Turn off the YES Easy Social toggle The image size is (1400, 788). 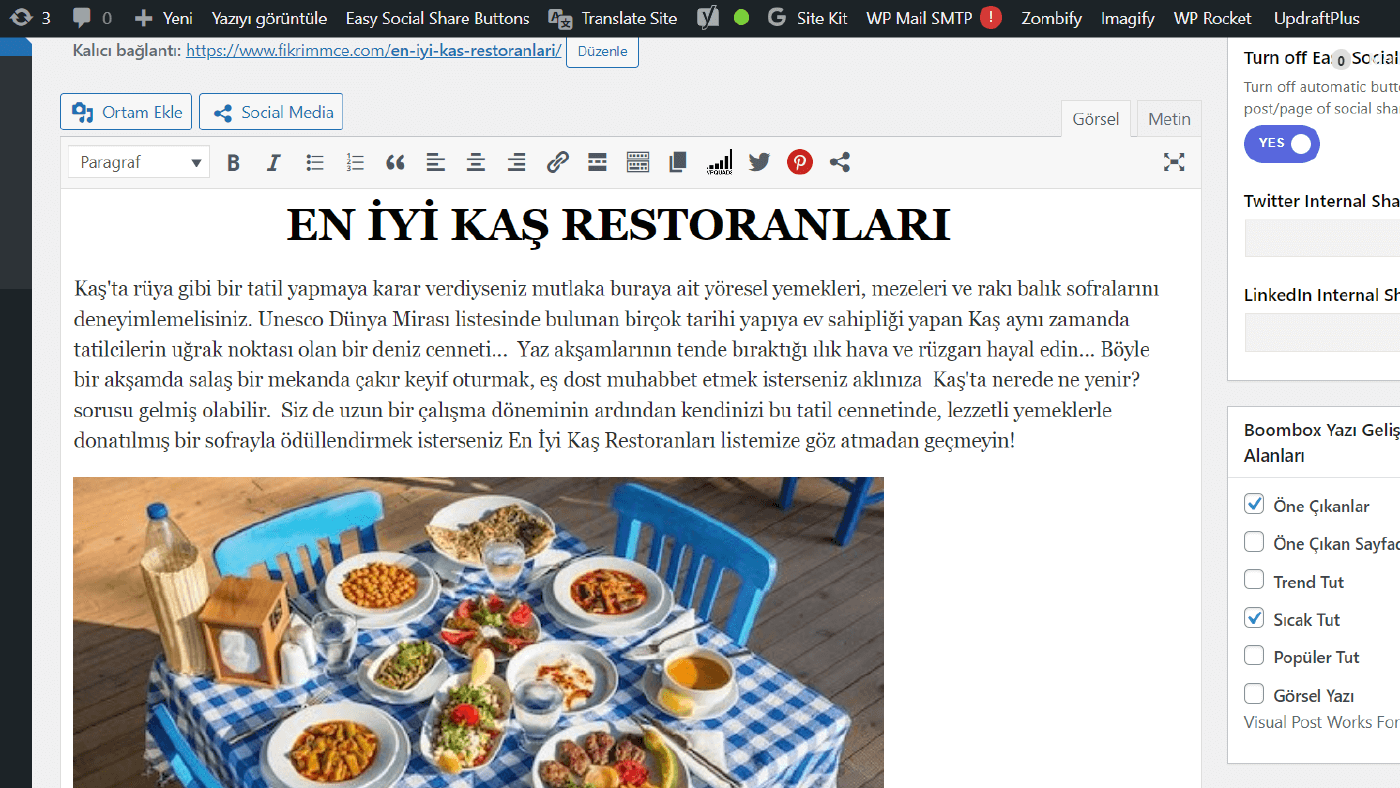pyautogui.click(x=1282, y=144)
